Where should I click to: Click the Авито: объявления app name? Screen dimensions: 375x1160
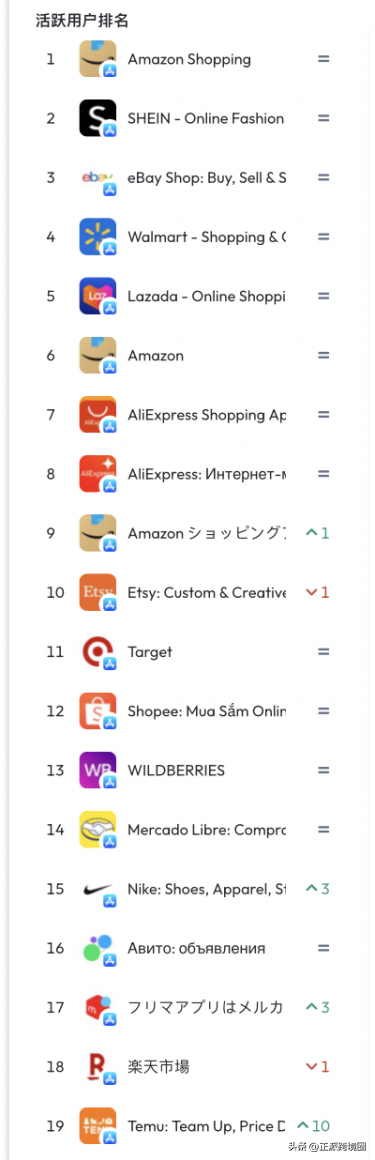click(196, 948)
